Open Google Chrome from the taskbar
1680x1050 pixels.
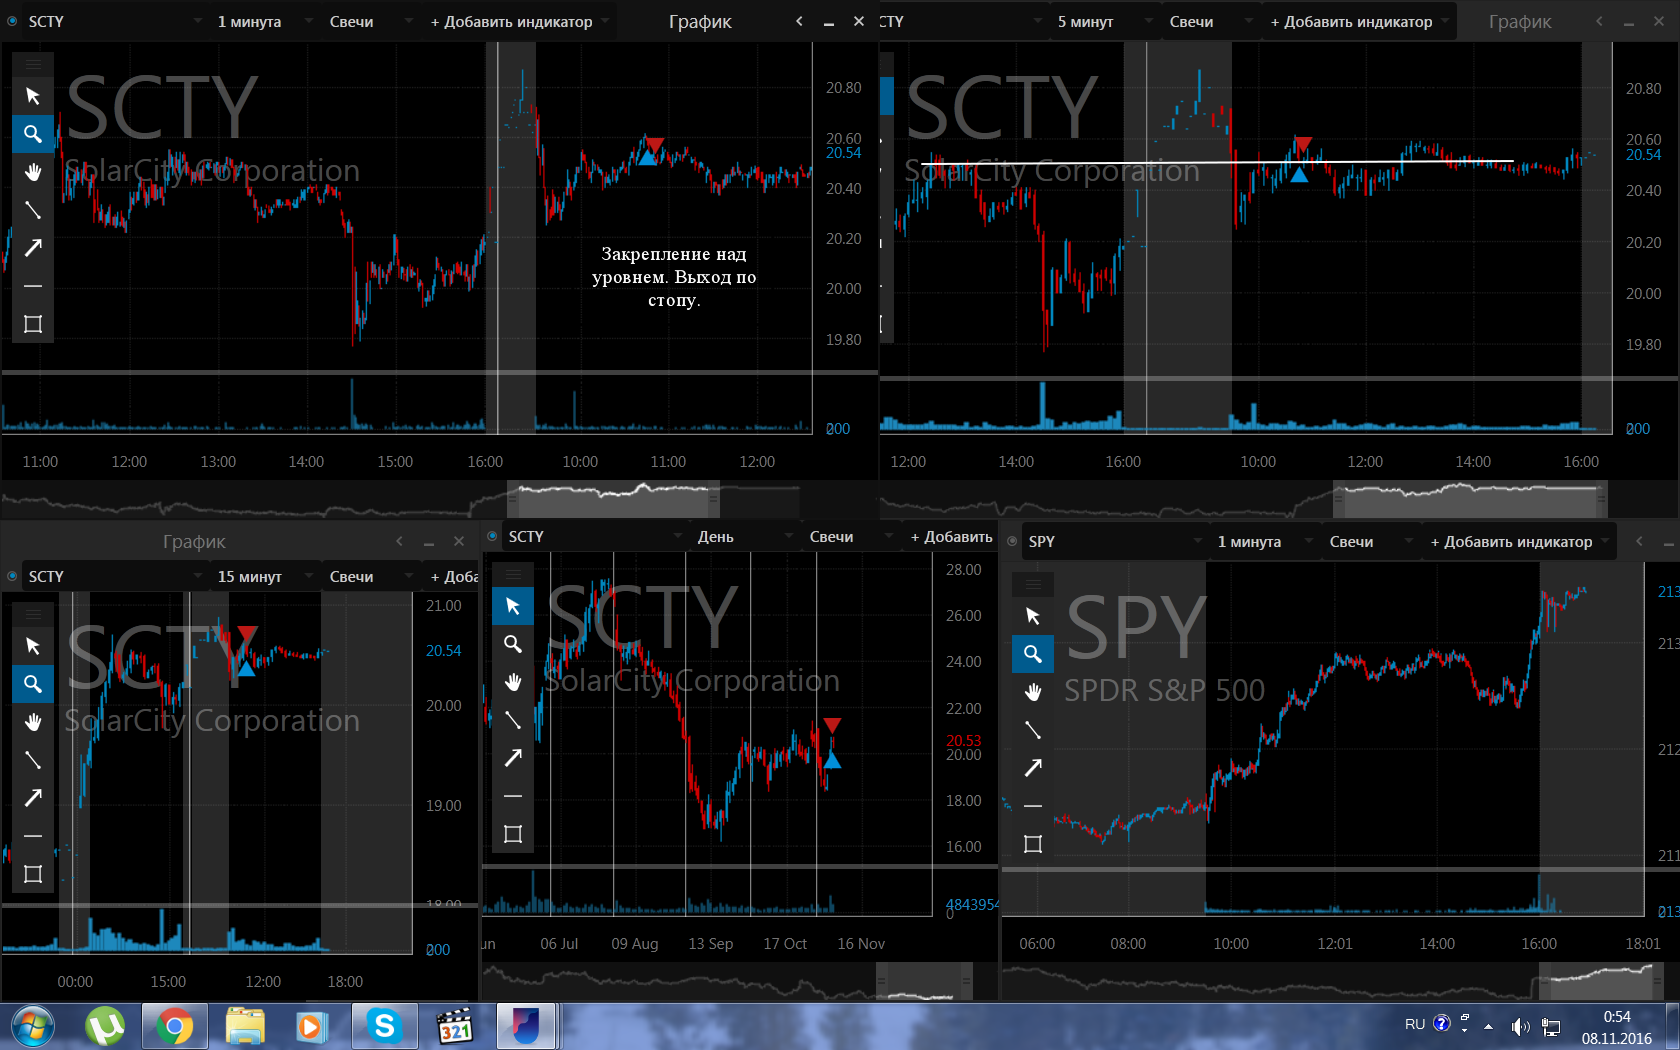click(174, 1026)
